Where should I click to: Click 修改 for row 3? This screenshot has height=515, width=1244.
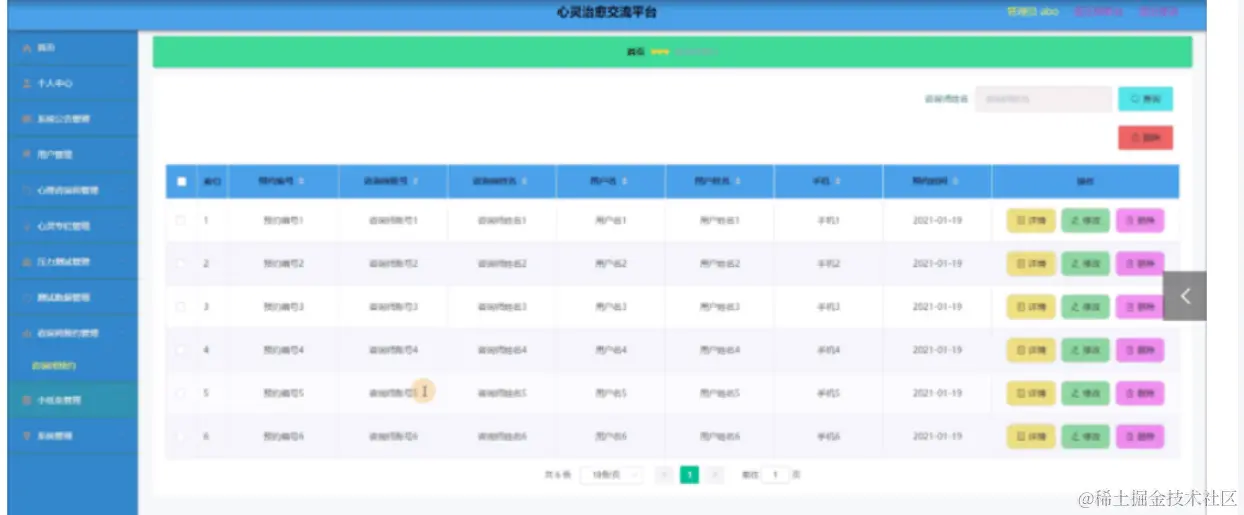1085,307
